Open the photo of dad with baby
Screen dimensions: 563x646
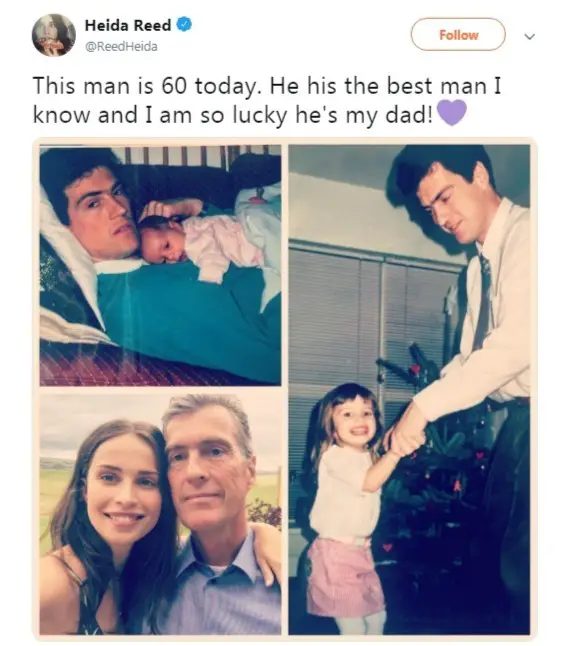pos(160,265)
